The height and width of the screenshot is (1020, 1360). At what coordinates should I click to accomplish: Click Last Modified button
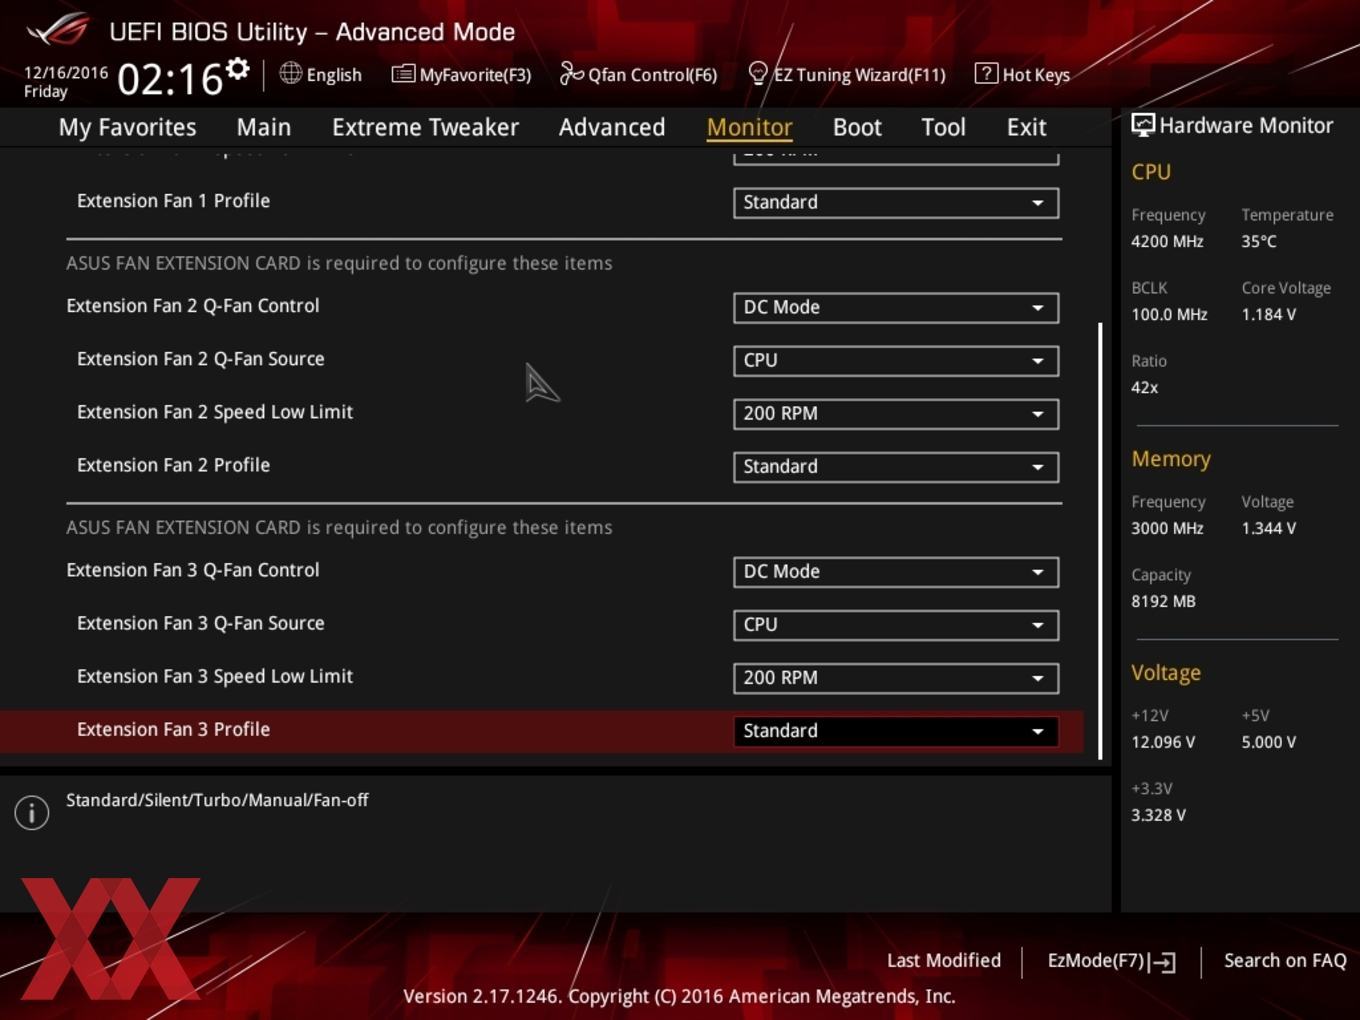pyautogui.click(x=943, y=960)
